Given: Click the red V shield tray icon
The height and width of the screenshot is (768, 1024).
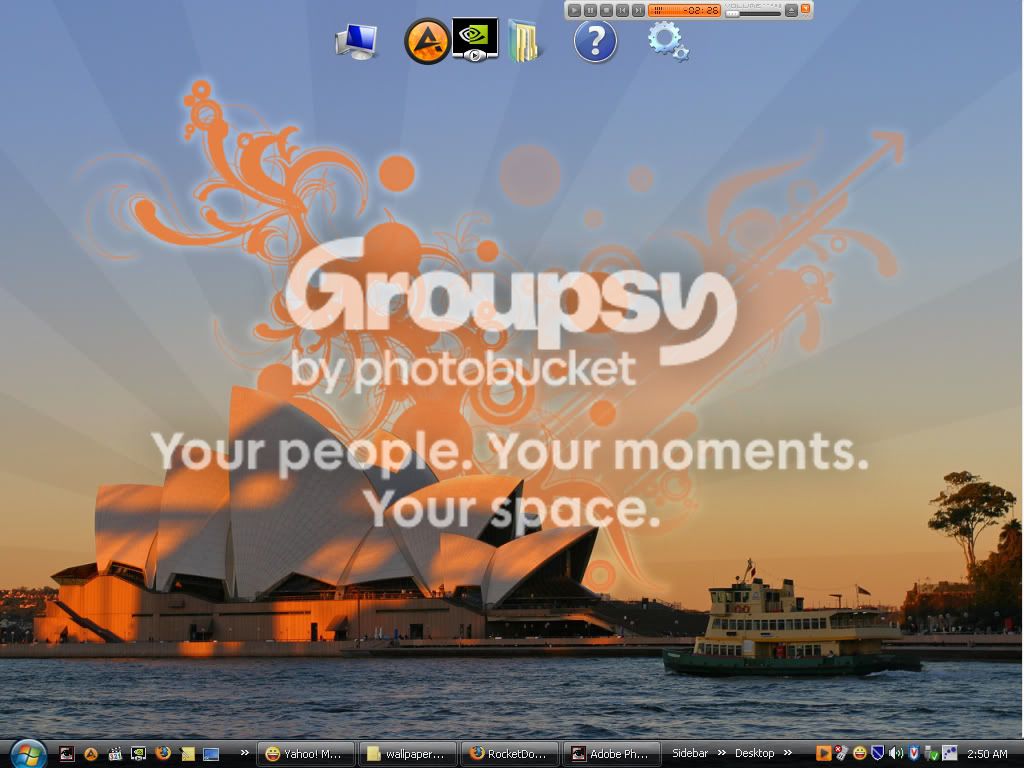Looking at the screenshot, I should point(914,754).
